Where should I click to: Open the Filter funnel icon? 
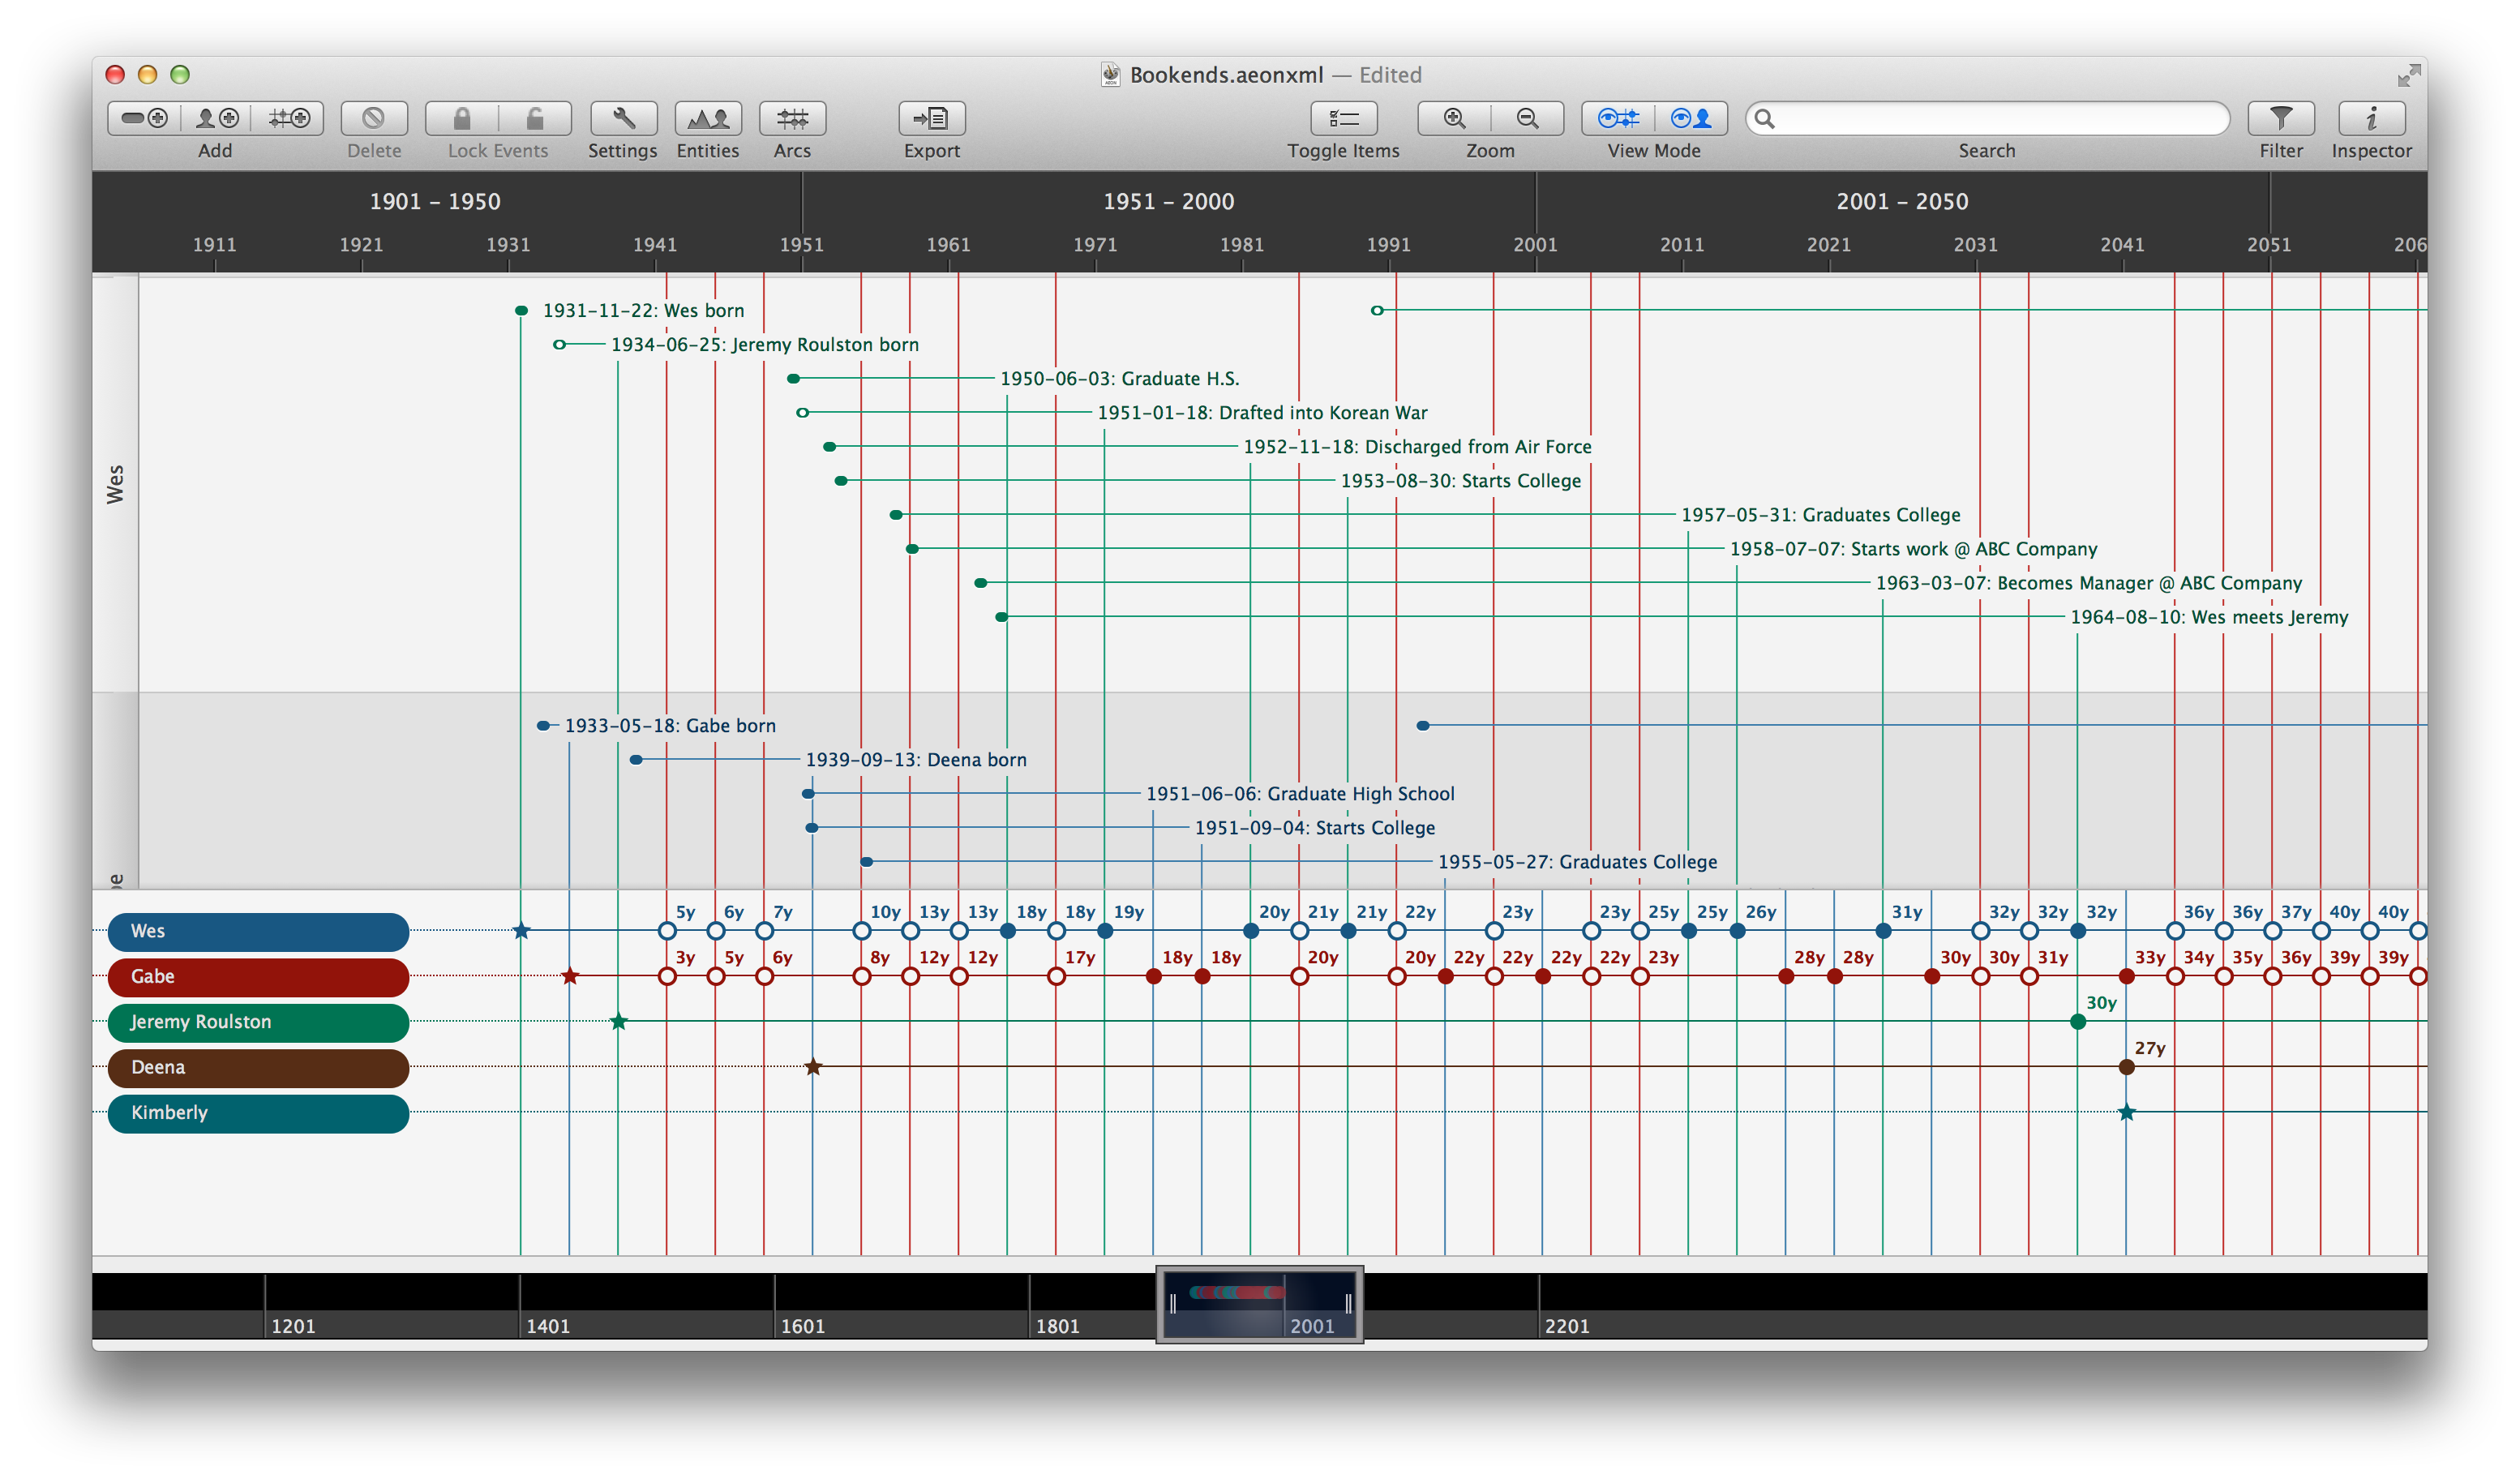2280,118
